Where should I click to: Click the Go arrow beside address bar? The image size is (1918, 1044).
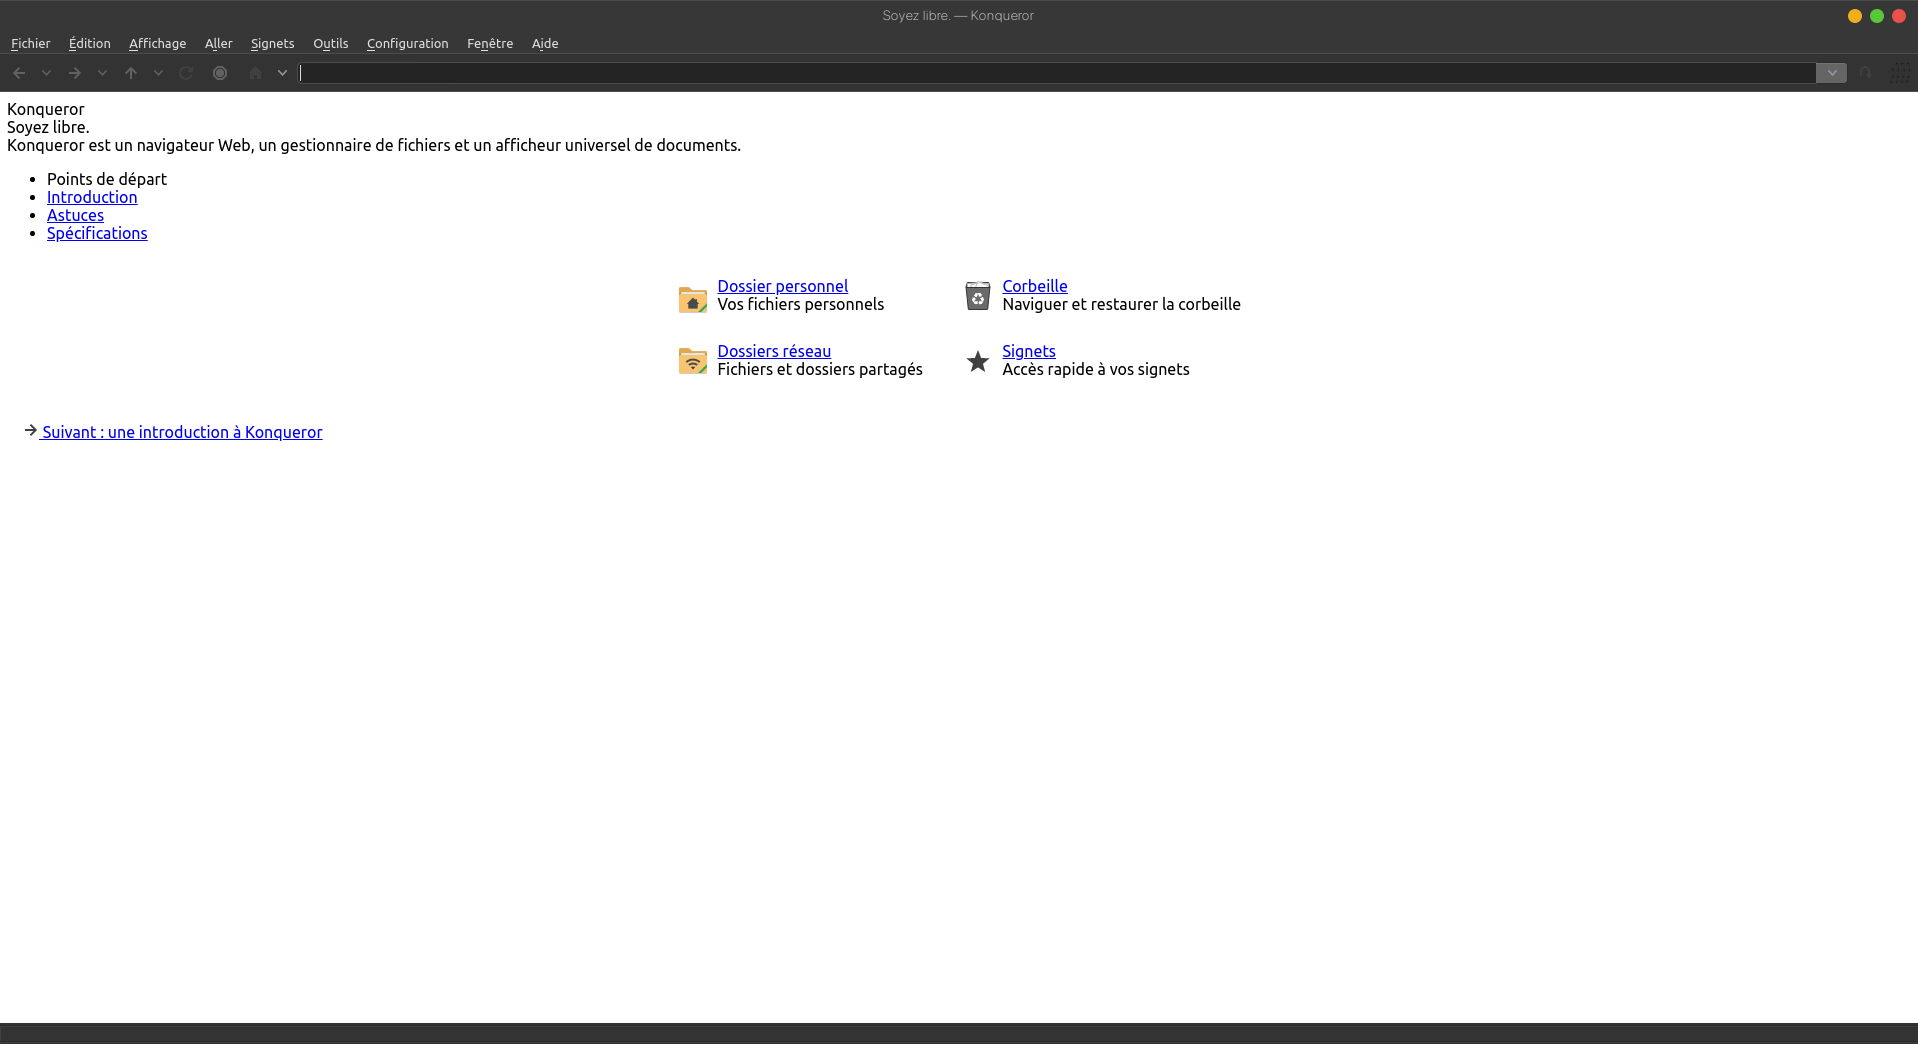pyautogui.click(x=1865, y=73)
